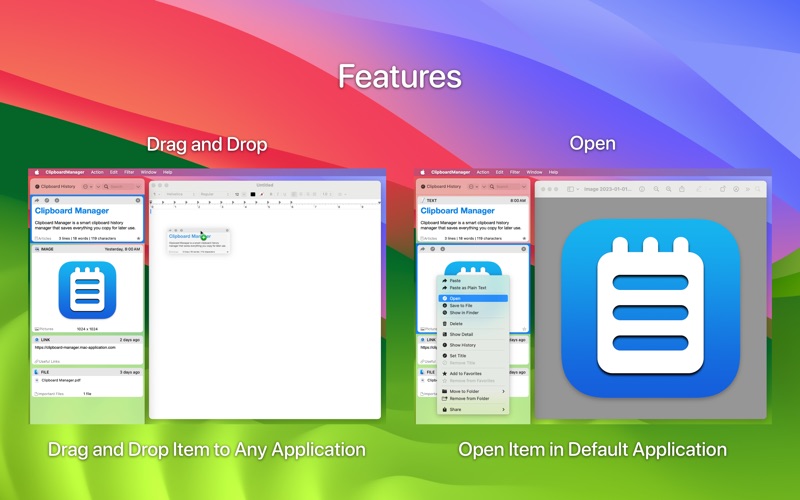Open Action menu in Drag and Drop screenshot

(x=97, y=172)
